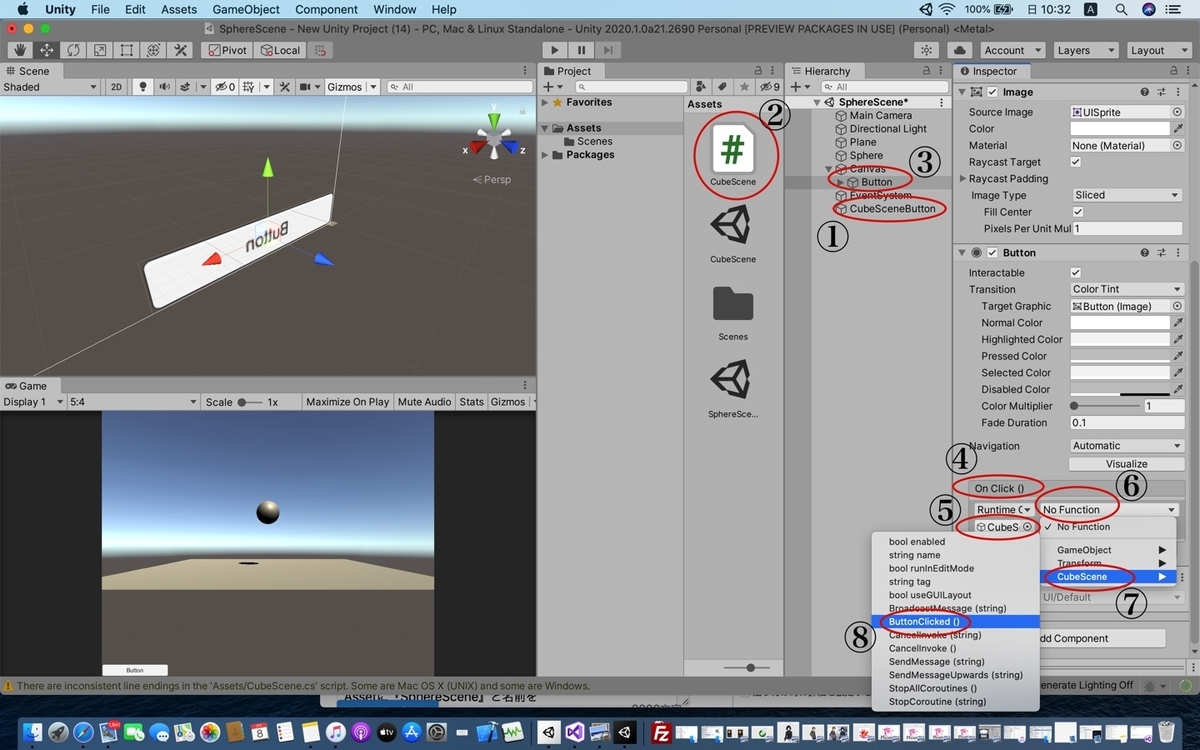
Task: Select Main Camera in Hierarchy
Action: pos(880,116)
